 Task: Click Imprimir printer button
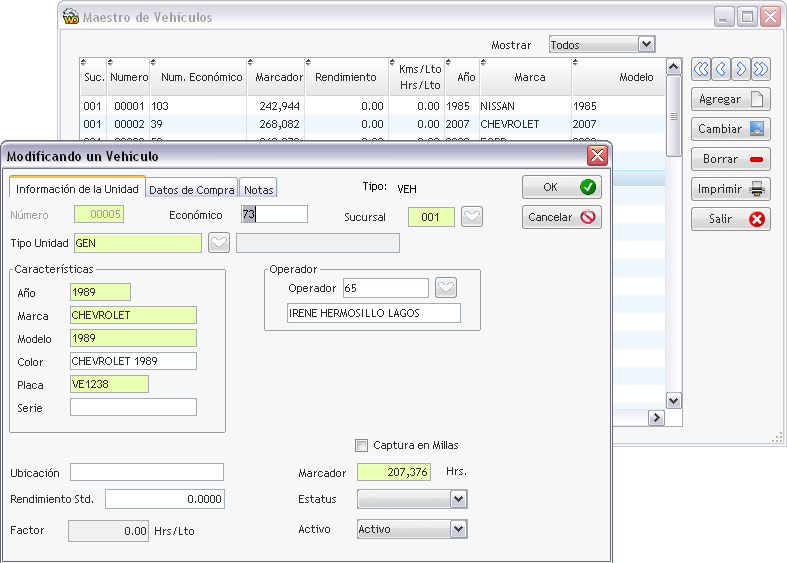click(730, 189)
